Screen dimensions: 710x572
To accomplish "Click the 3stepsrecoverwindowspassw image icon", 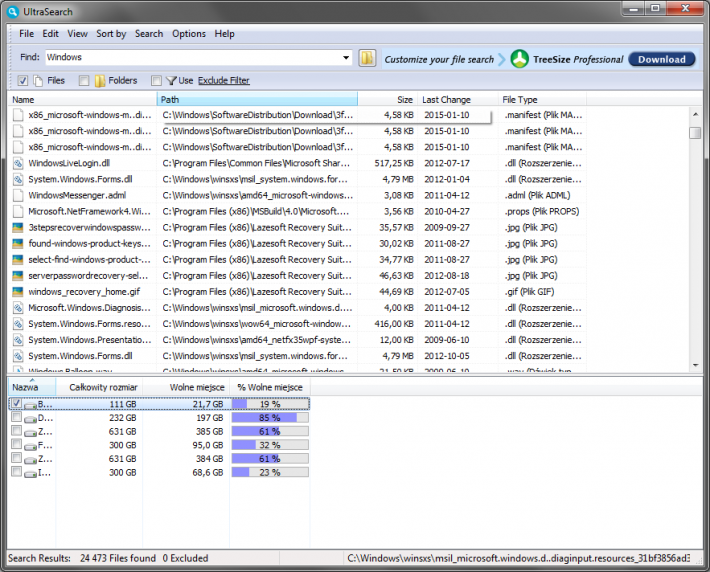I will click(x=18, y=228).
